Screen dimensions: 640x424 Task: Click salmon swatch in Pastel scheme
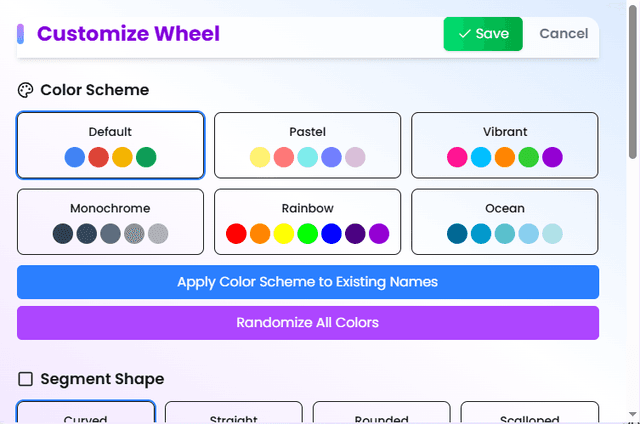(x=284, y=157)
